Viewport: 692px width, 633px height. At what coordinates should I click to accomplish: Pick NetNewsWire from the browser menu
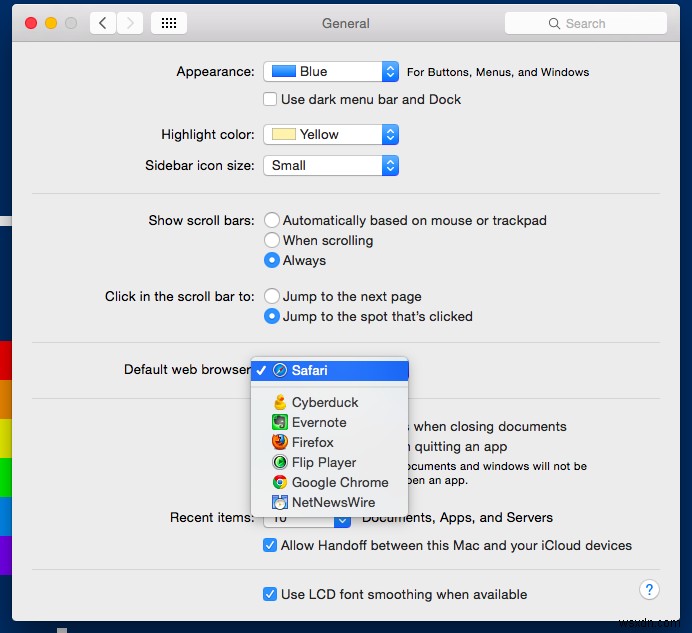330,502
